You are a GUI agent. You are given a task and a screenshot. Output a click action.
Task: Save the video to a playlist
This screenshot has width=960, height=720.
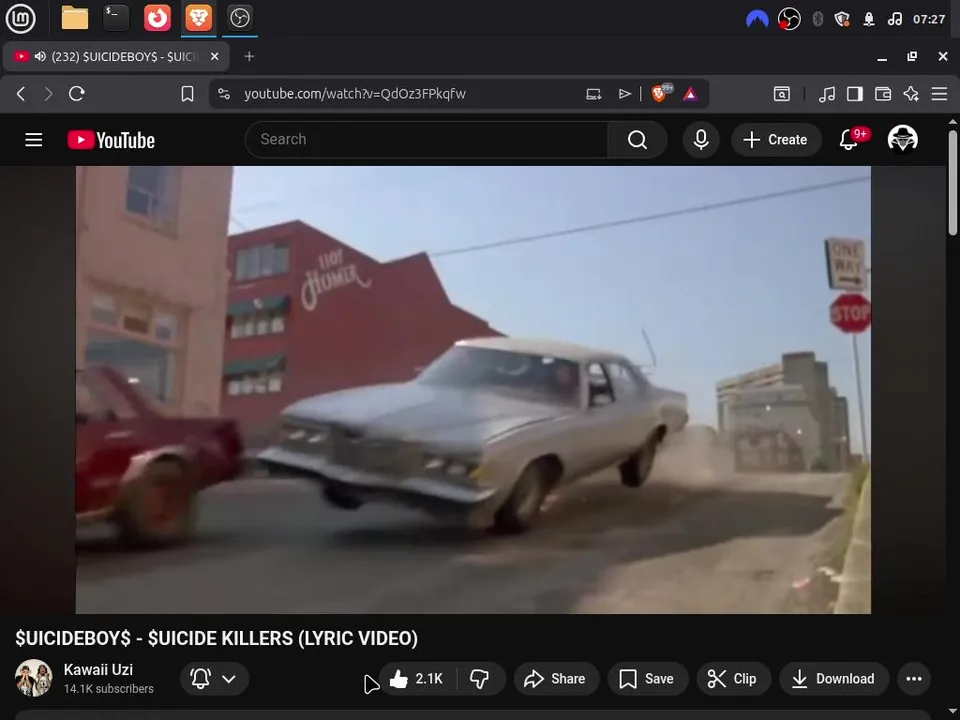[x=647, y=678]
